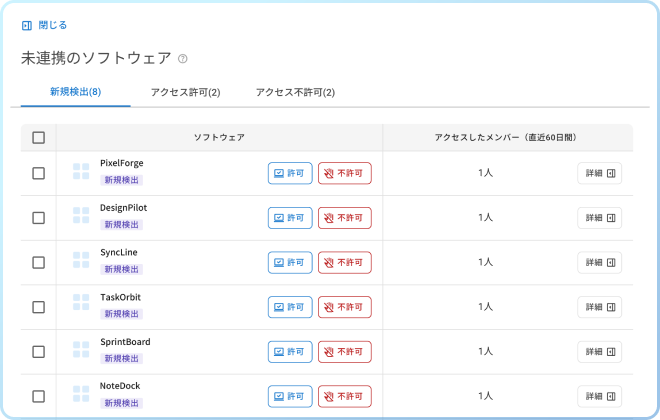Click the 新規検出 tag under SyncLine
The height and width of the screenshot is (420, 660).
coord(122,270)
